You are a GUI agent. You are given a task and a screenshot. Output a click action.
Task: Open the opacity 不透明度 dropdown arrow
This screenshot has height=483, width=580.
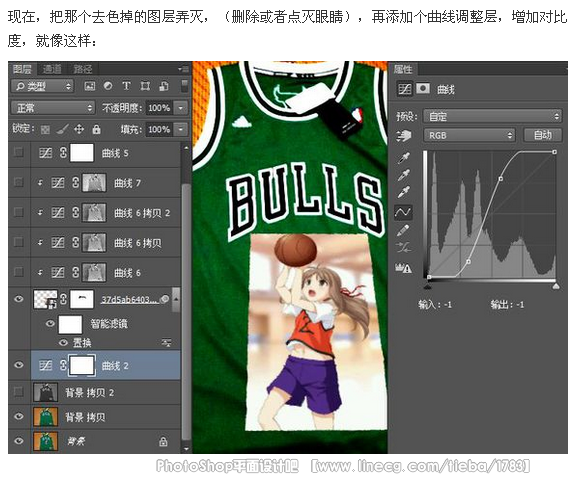181,108
